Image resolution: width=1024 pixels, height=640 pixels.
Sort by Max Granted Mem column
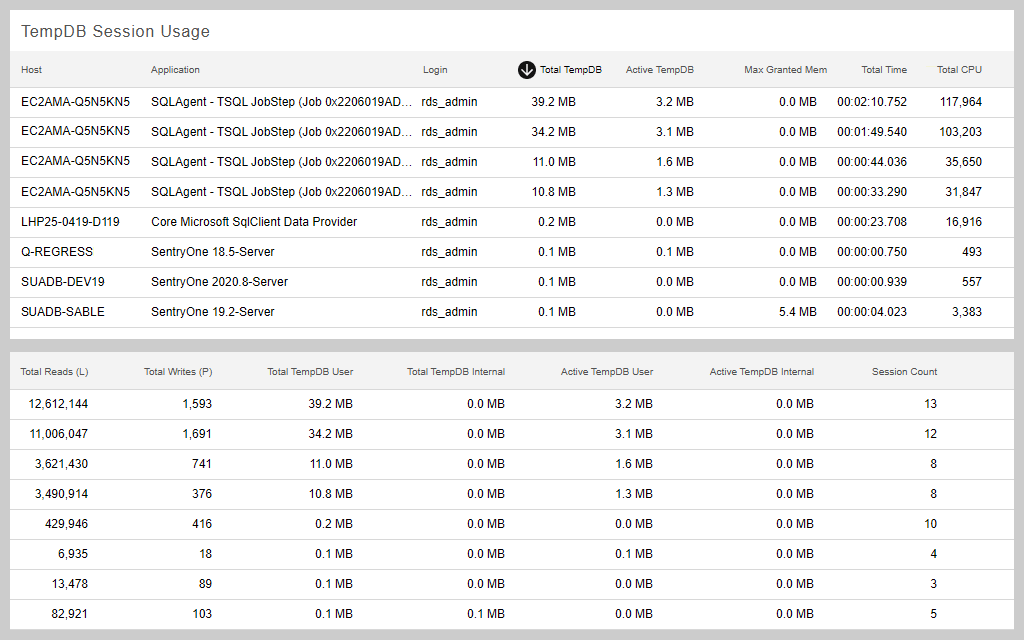pyautogui.click(x=786, y=70)
